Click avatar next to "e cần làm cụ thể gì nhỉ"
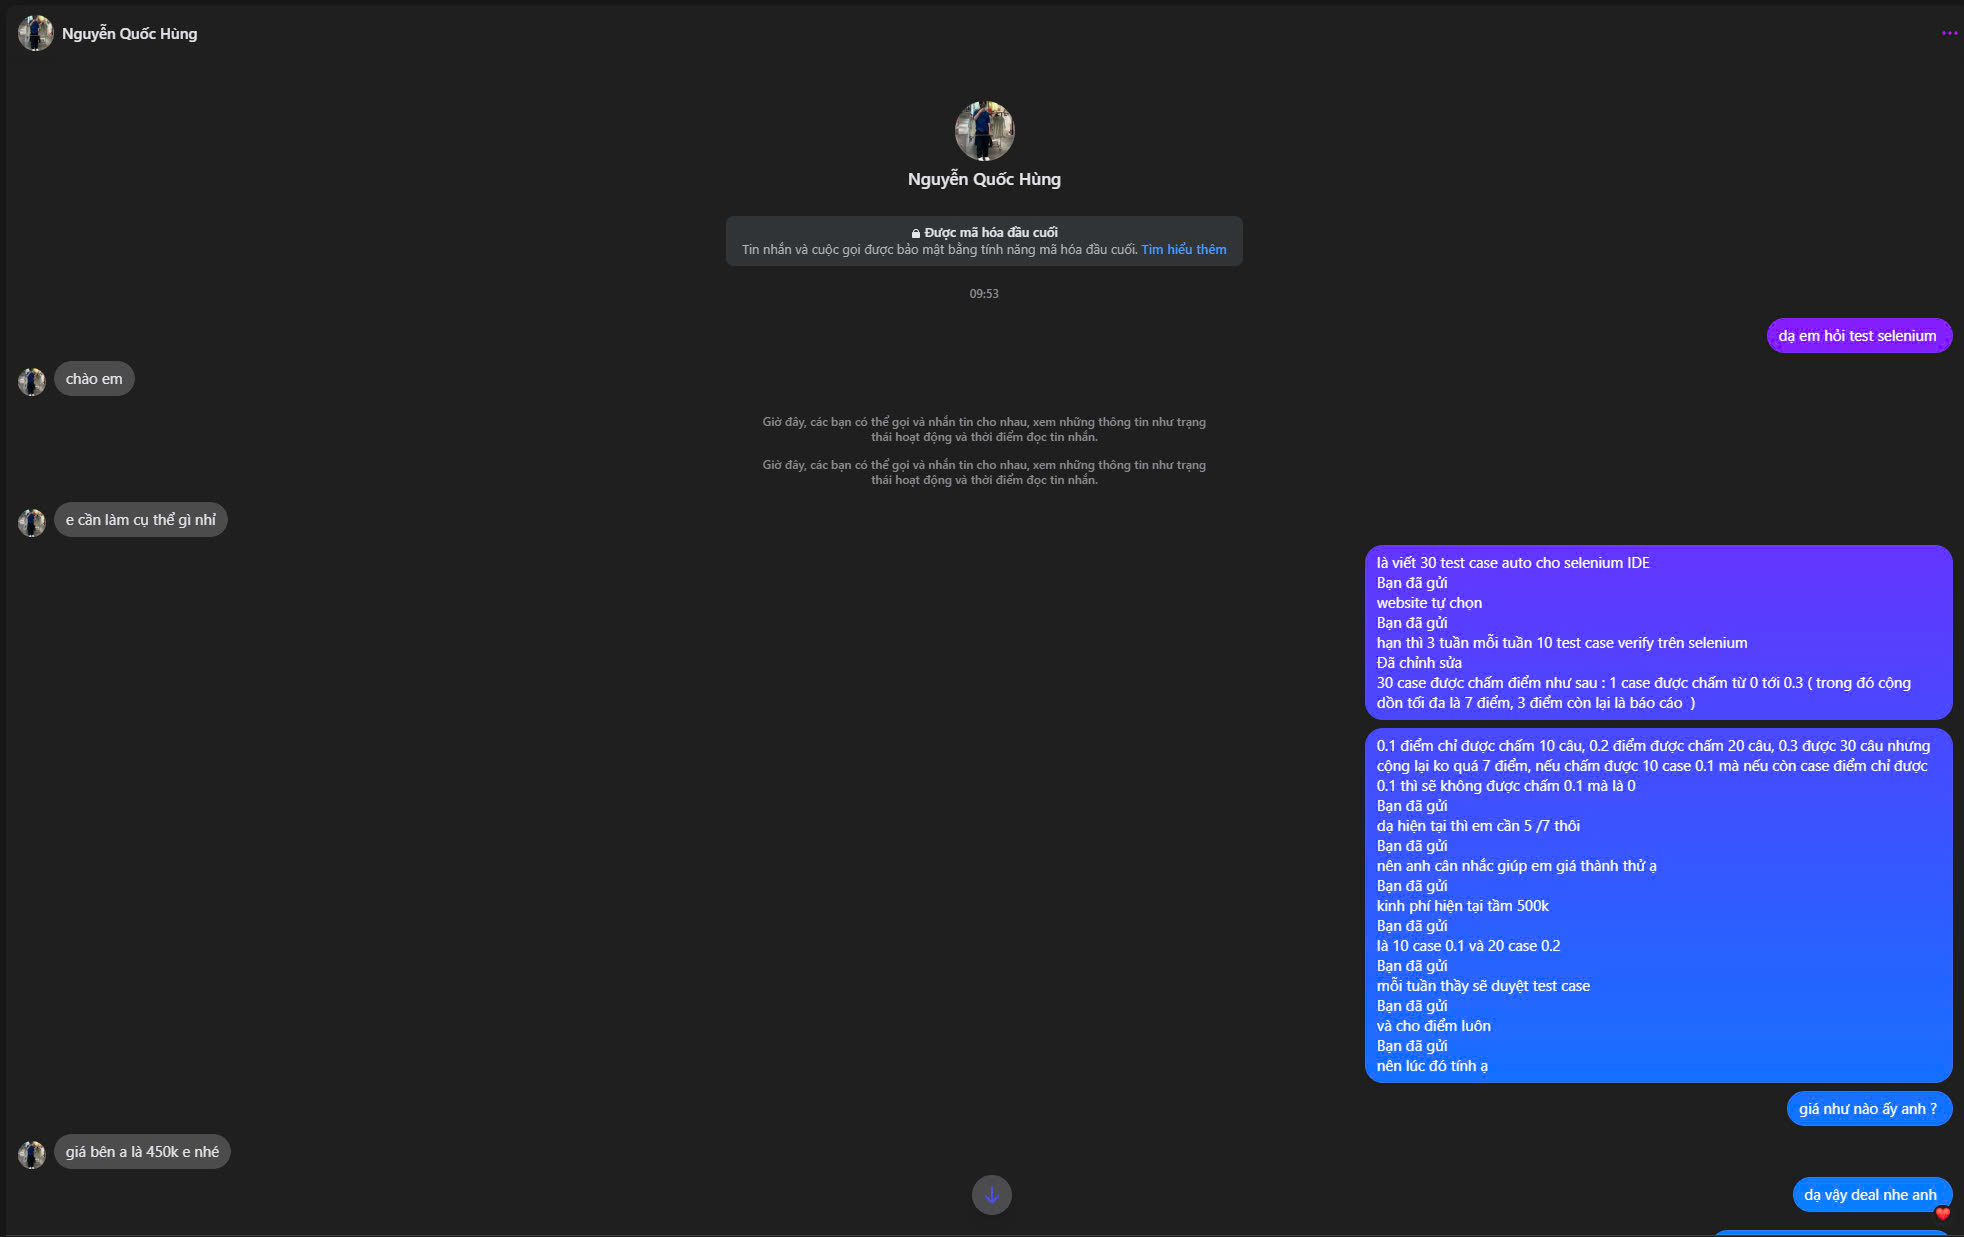Image resolution: width=1964 pixels, height=1237 pixels. (32, 522)
